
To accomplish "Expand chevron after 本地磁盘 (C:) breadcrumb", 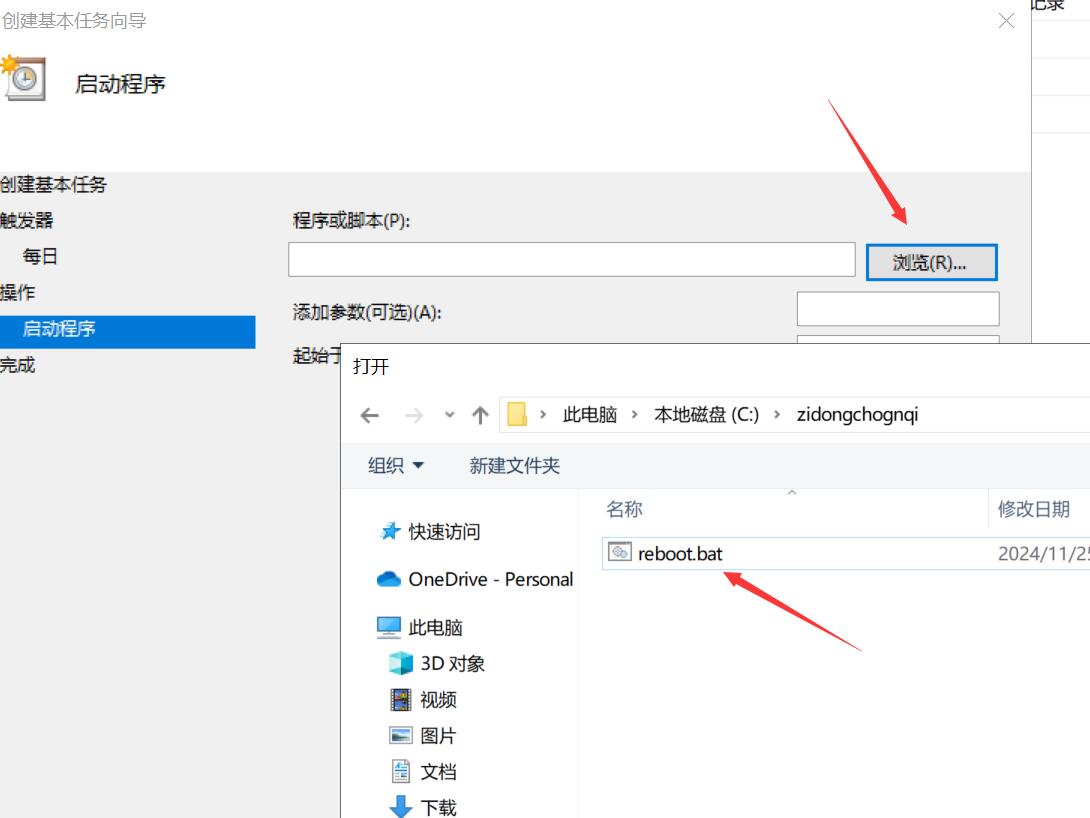I will 776,415.
